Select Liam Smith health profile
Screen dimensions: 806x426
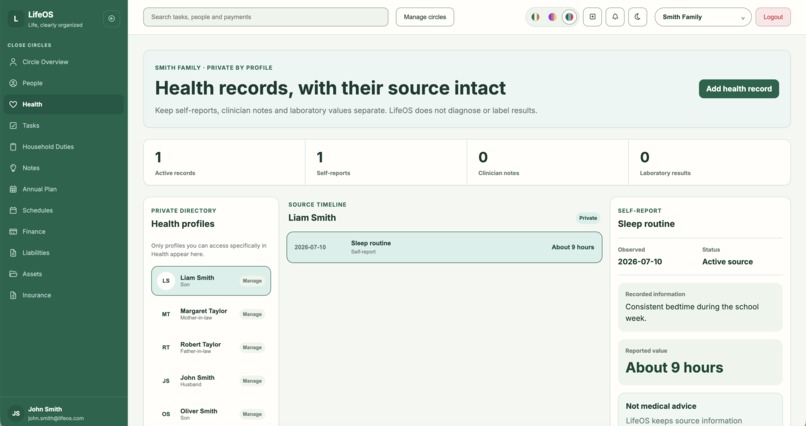pyautogui.click(x=211, y=281)
